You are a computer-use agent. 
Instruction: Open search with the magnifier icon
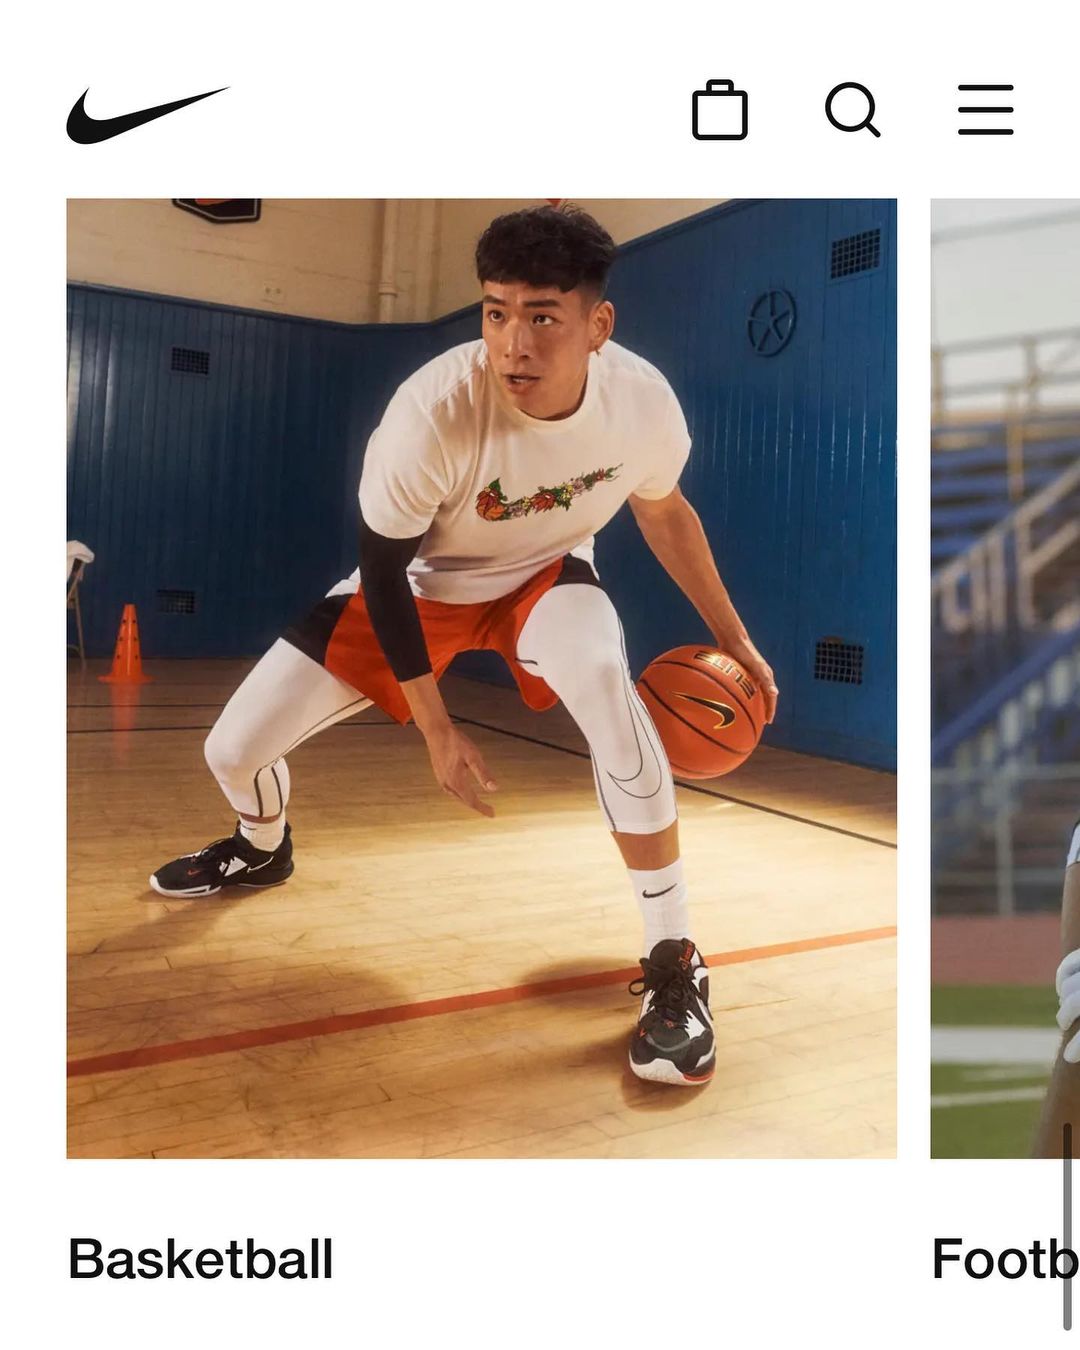pyautogui.click(x=853, y=110)
